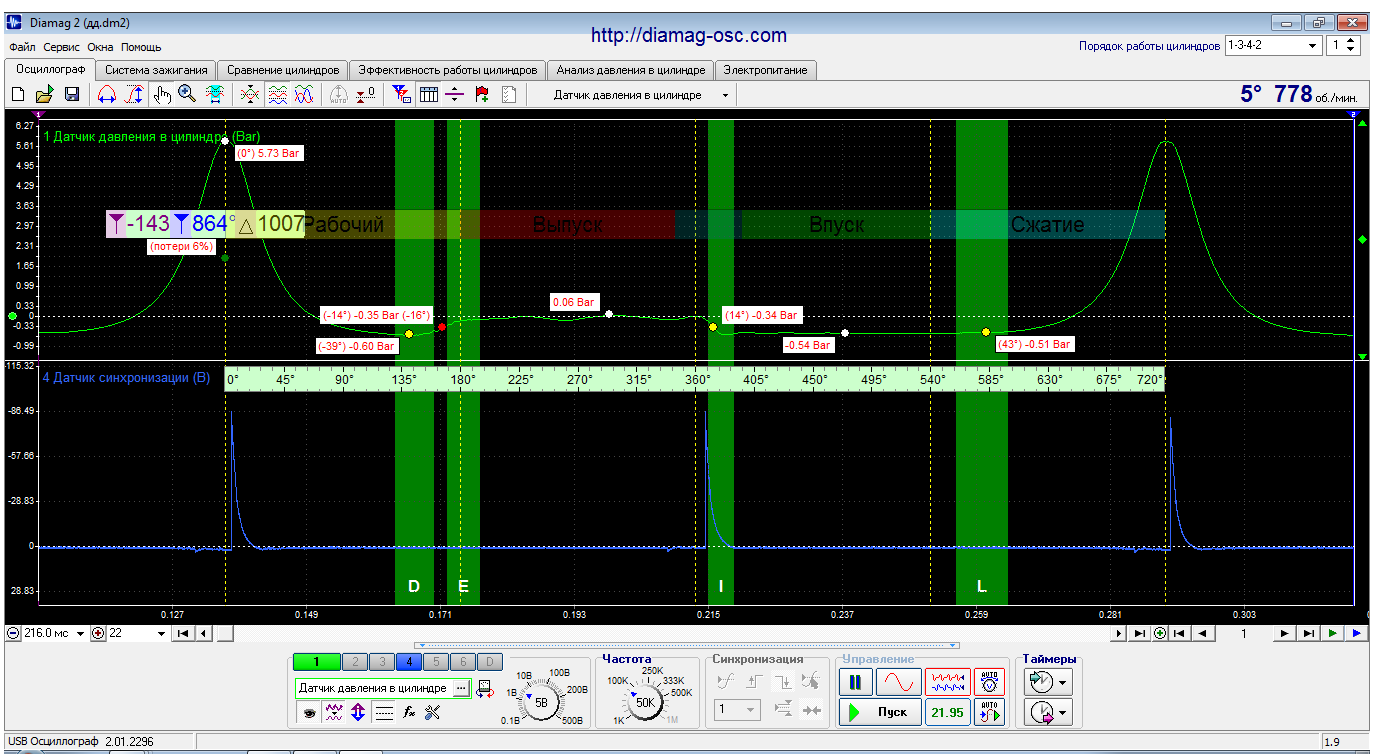Screen dimensions: 1382x754
Task: Click the device sync icon next to channel name
Action: click(485, 688)
